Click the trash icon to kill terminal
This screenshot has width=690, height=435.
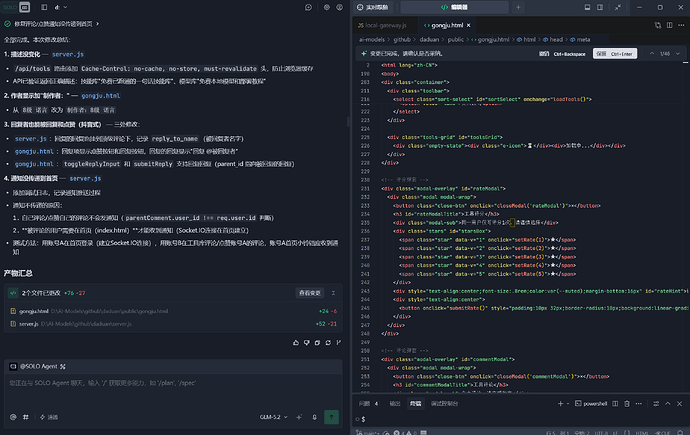pyautogui.click(x=627, y=403)
